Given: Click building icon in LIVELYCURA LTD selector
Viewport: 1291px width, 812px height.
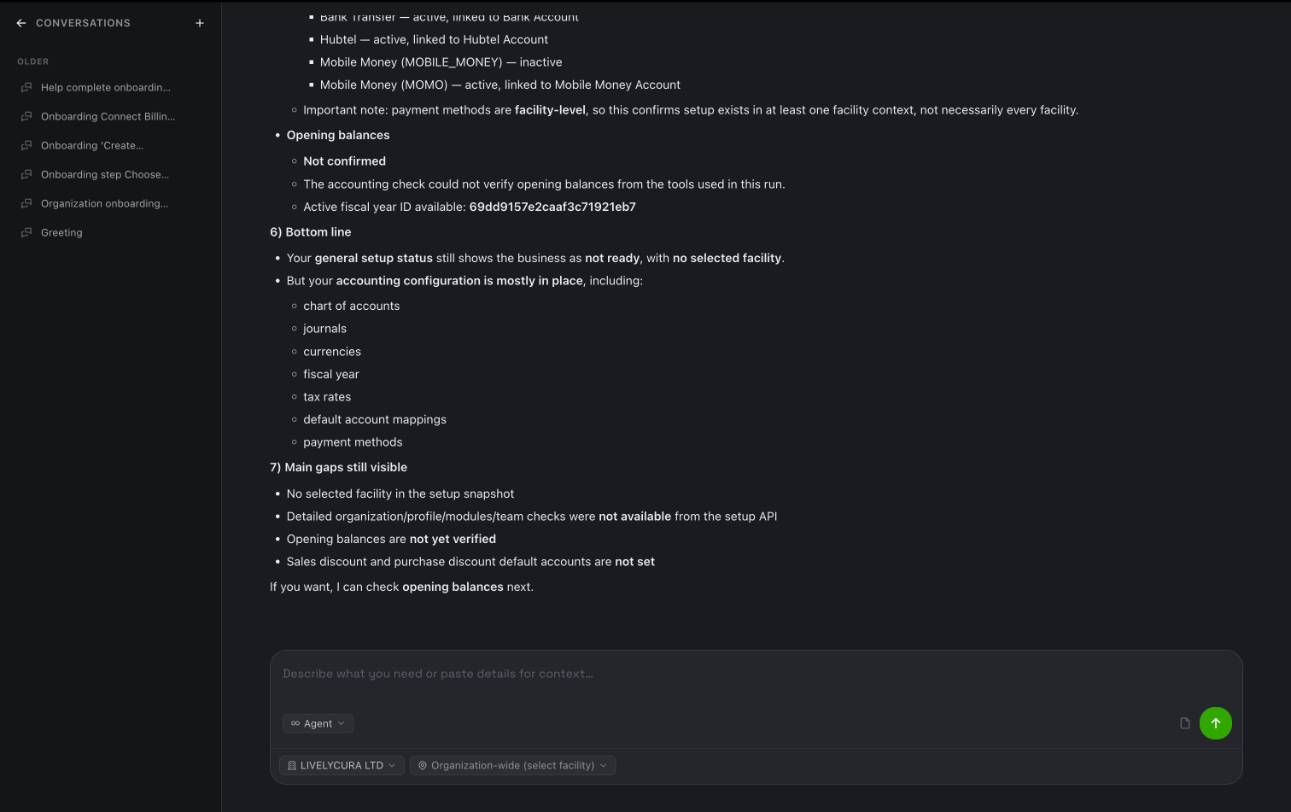Looking at the screenshot, I should (292, 765).
